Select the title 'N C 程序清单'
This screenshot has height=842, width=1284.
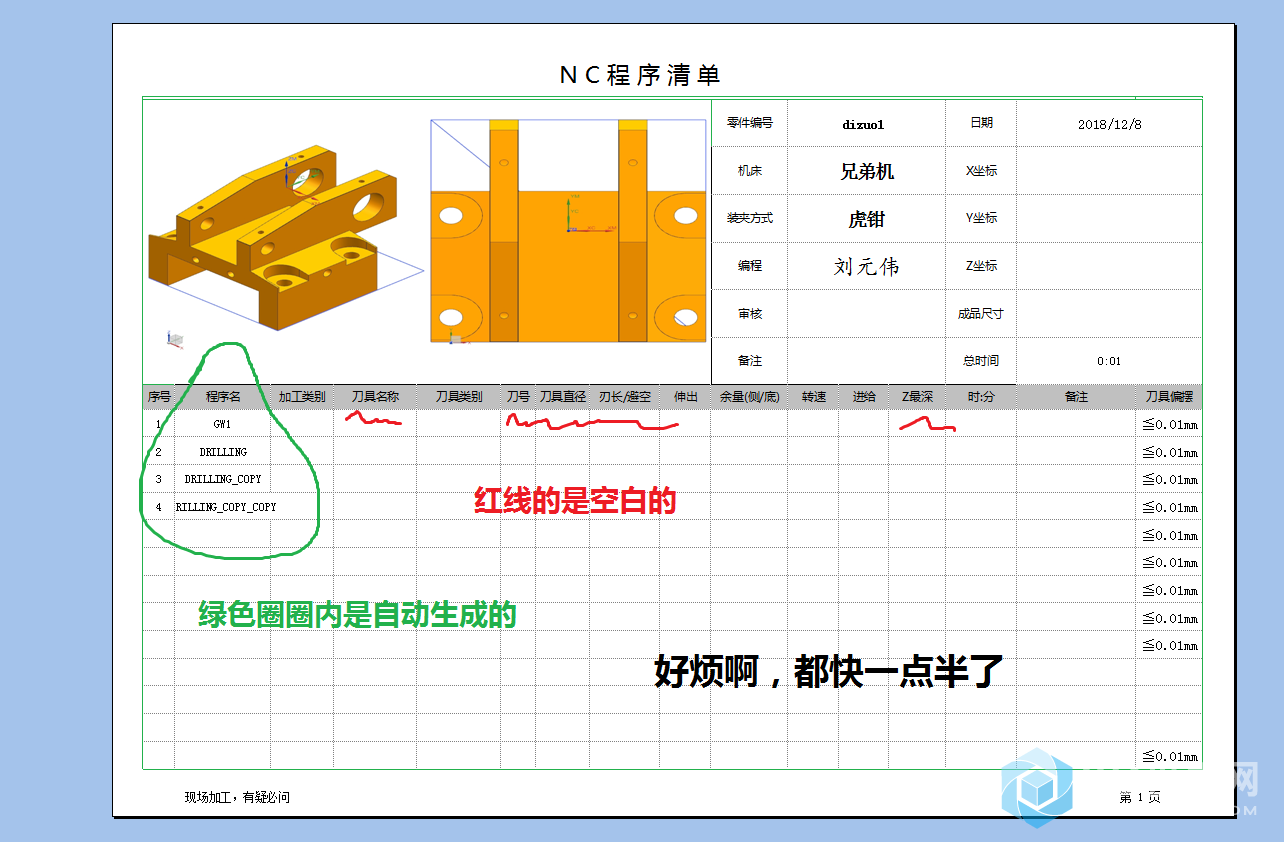639,75
